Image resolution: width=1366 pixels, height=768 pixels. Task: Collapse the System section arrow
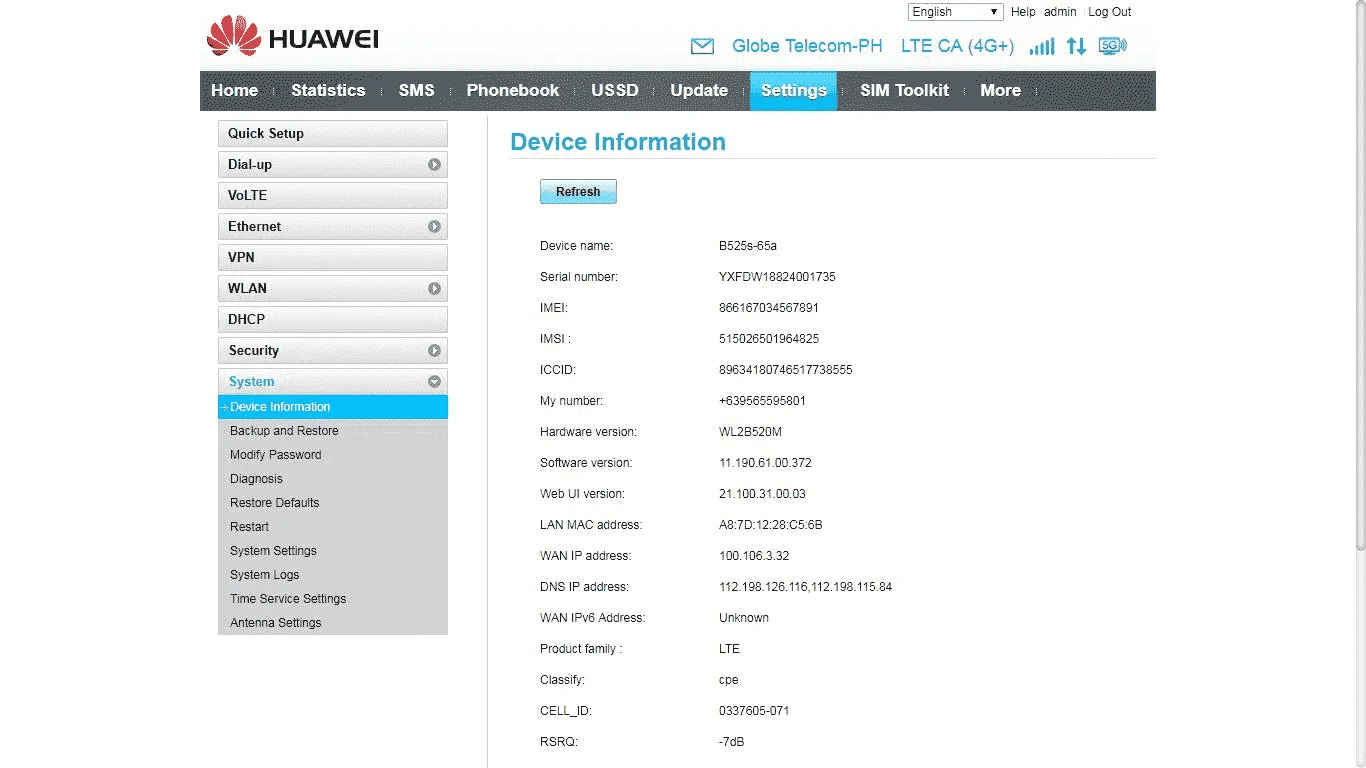pos(434,381)
